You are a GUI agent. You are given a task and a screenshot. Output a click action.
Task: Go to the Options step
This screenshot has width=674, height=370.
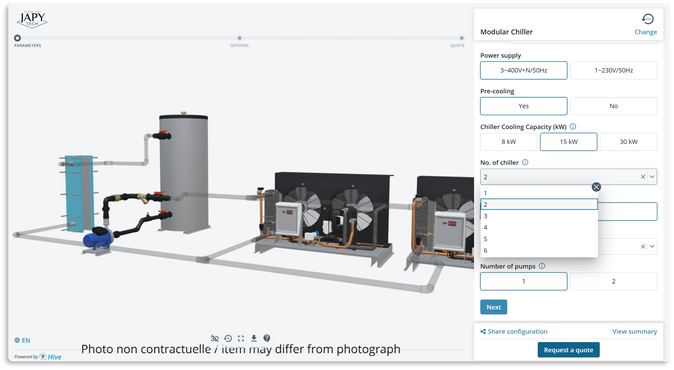[239, 38]
